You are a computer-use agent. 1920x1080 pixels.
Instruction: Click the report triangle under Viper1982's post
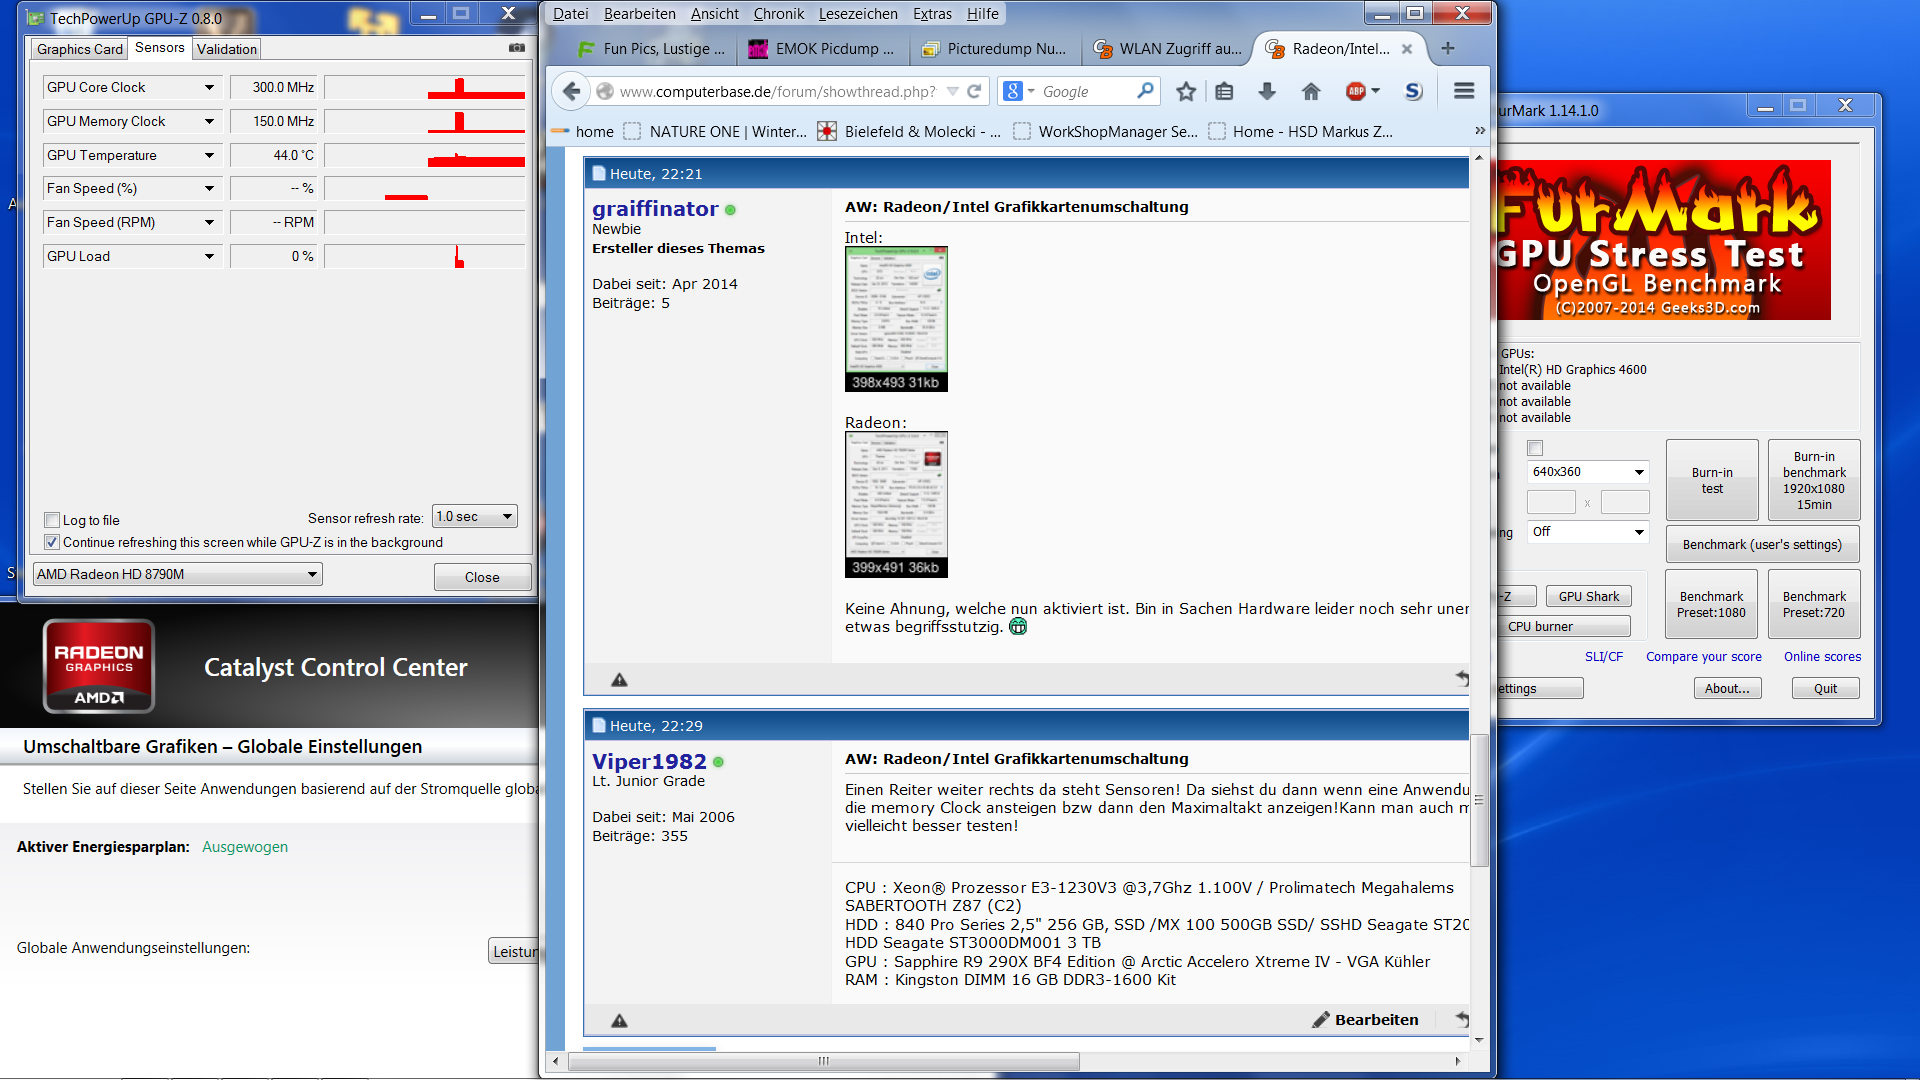[619, 1020]
